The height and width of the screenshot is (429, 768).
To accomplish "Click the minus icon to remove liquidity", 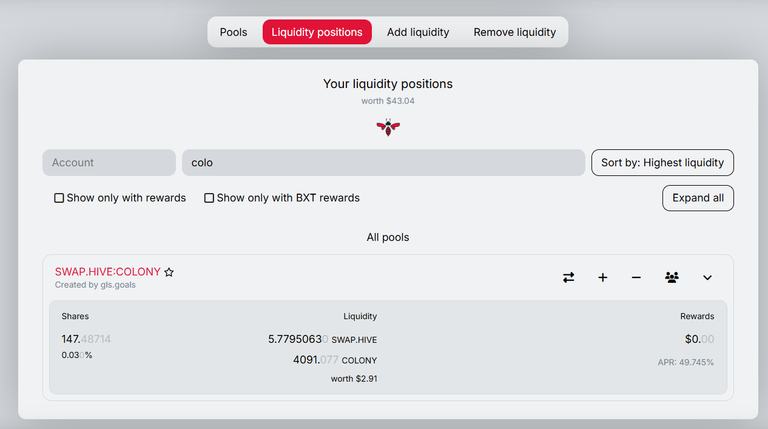I will click(636, 278).
